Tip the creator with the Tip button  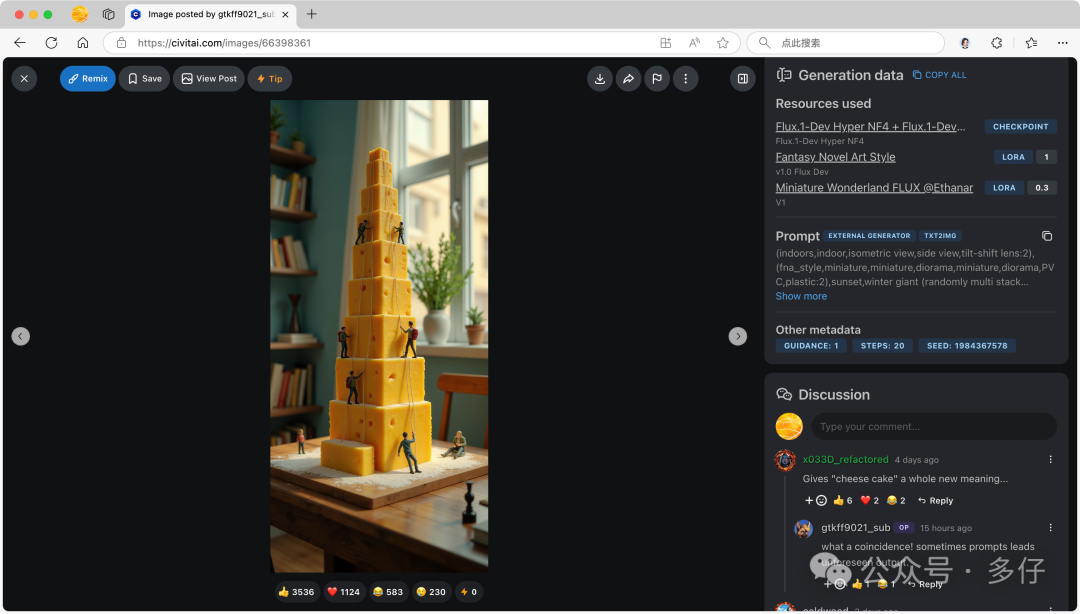point(269,79)
